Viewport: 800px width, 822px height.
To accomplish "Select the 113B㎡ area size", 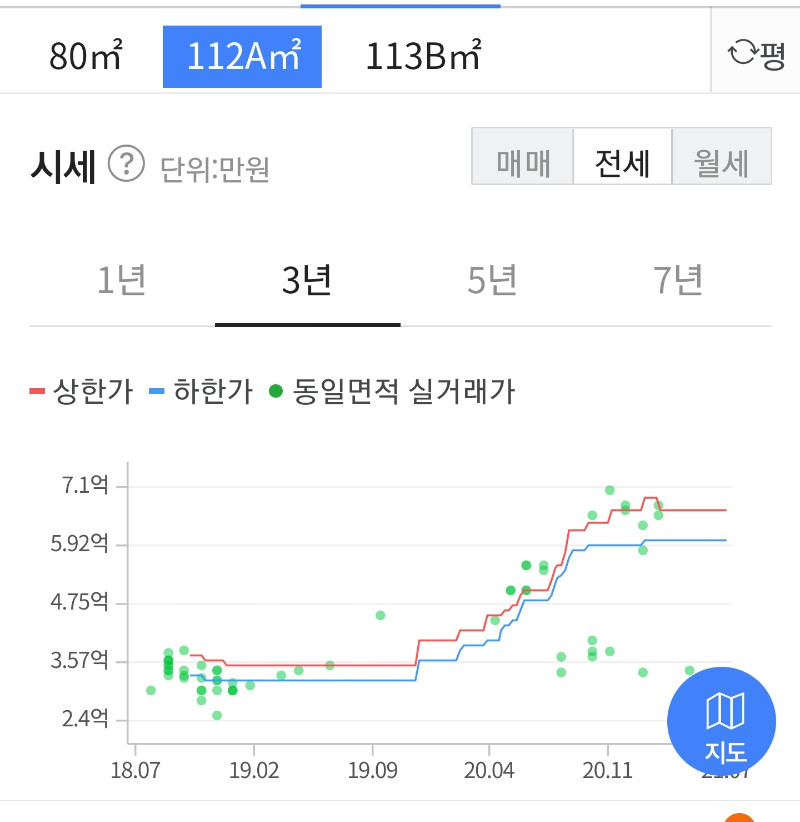I will pos(423,56).
